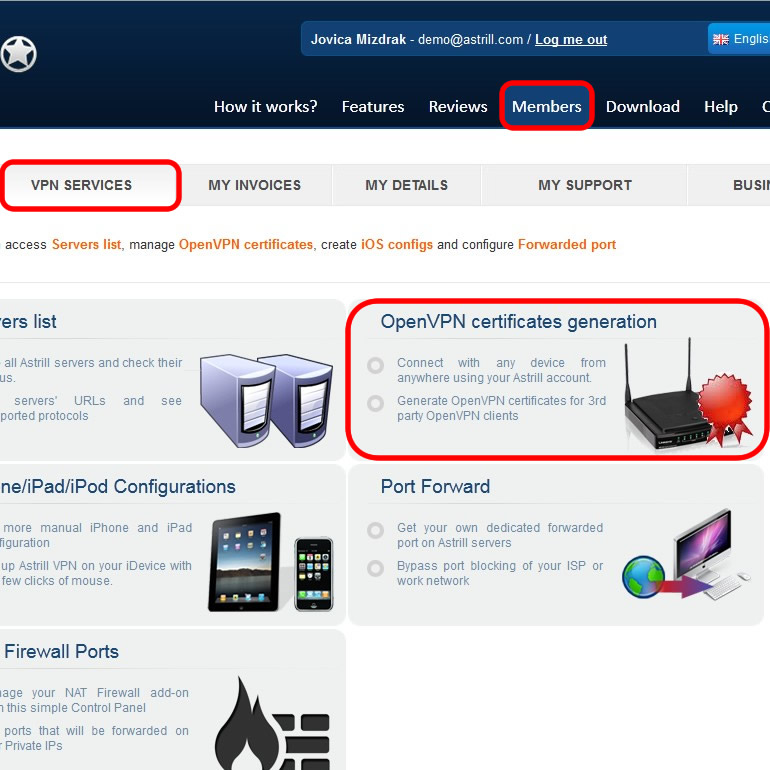Open 'OpenVPN certificates generation' heading

tap(519, 322)
